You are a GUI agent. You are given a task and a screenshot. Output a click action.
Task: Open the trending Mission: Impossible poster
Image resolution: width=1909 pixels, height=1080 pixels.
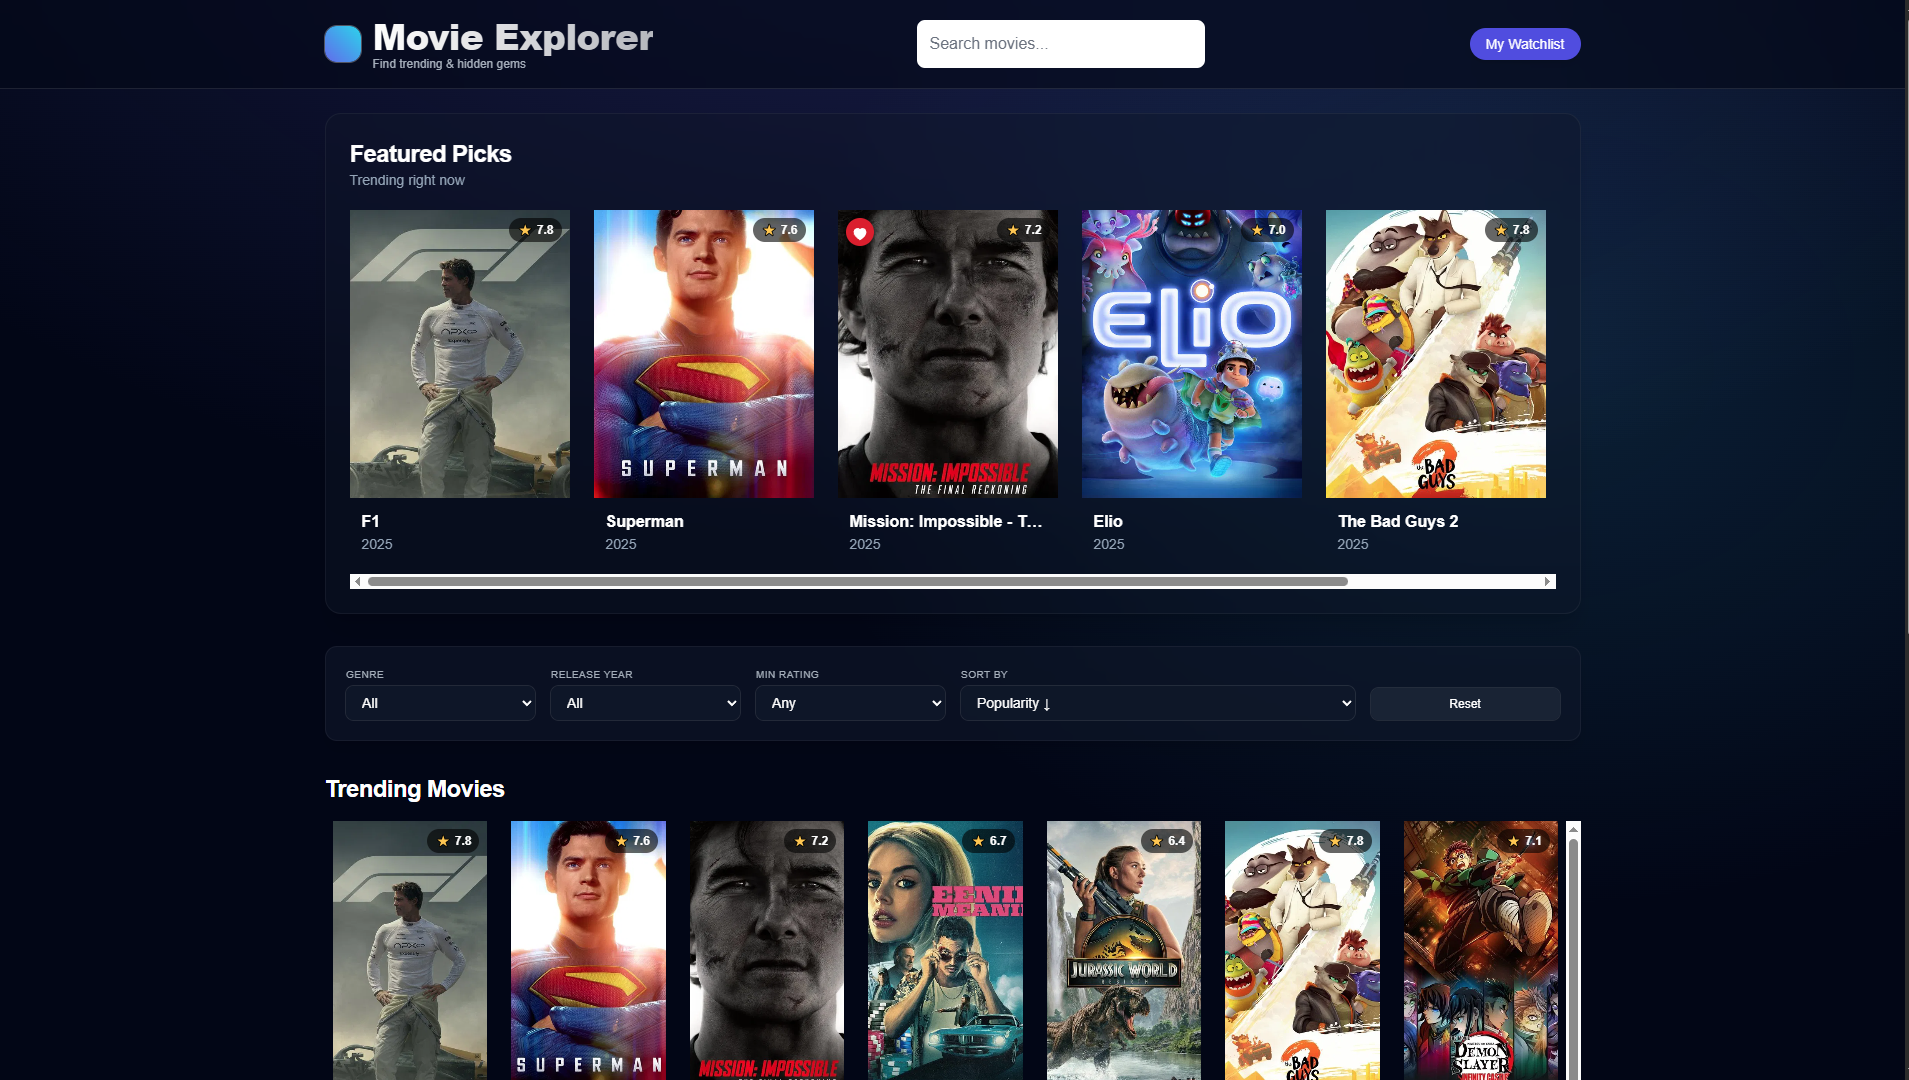(x=767, y=950)
